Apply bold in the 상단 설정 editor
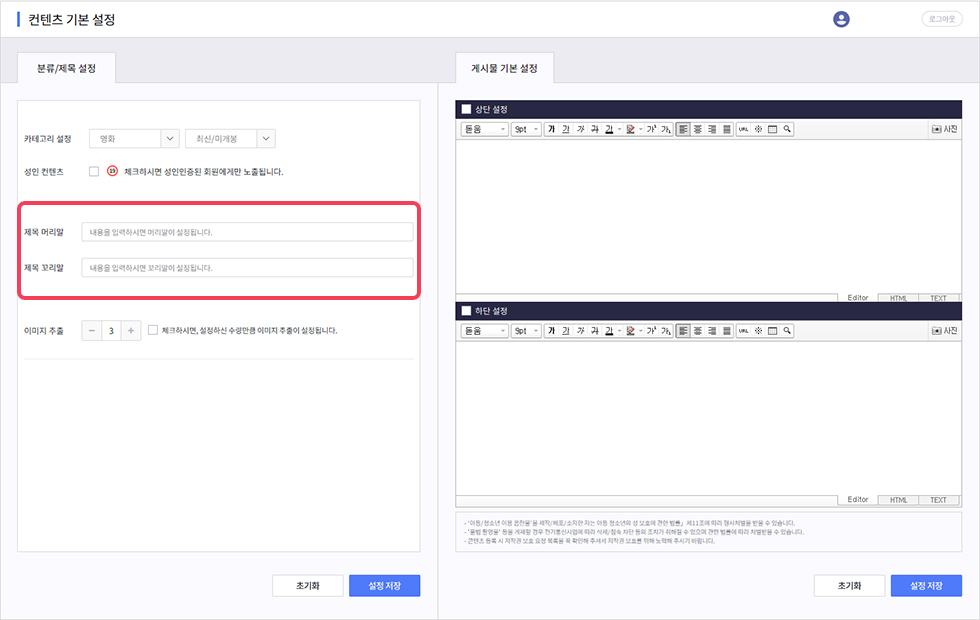Viewport: 980px width, 620px height. 551,129
